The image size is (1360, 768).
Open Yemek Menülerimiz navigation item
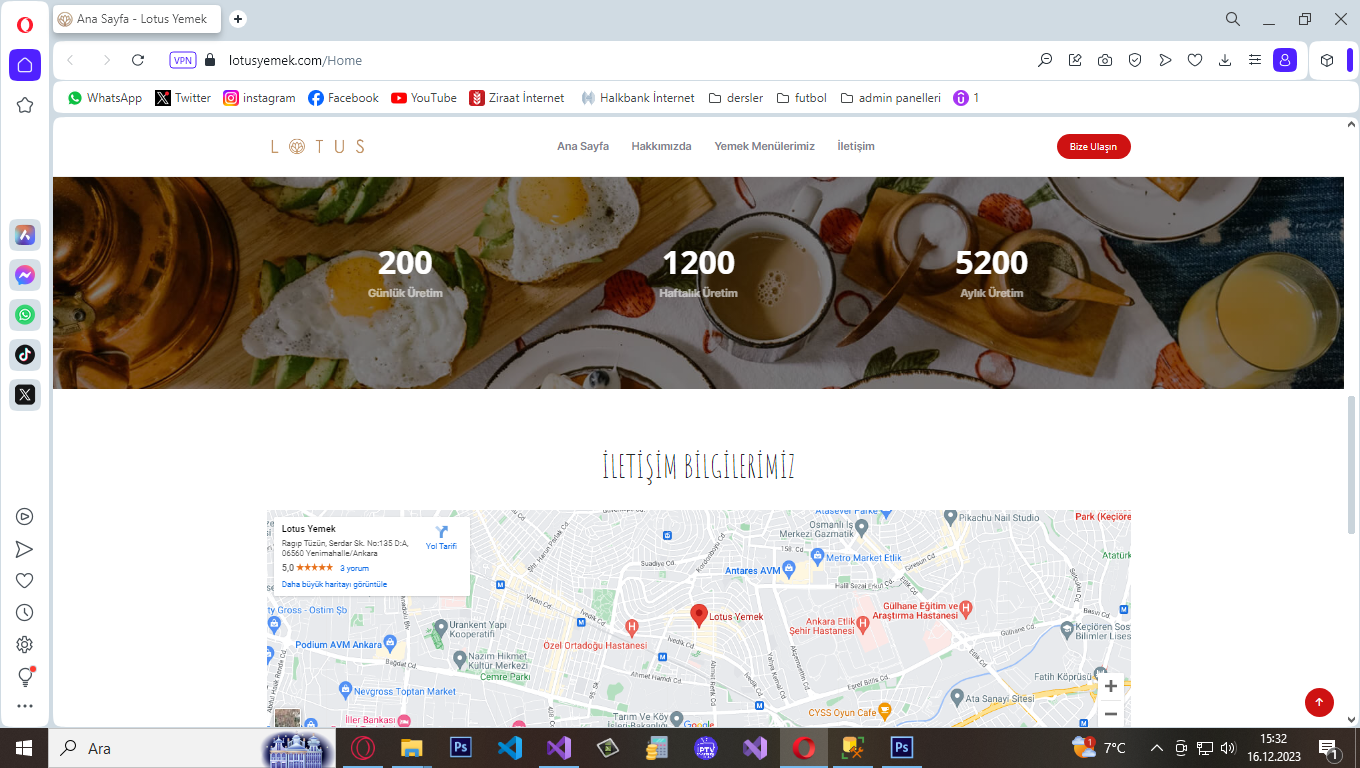(x=764, y=146)
